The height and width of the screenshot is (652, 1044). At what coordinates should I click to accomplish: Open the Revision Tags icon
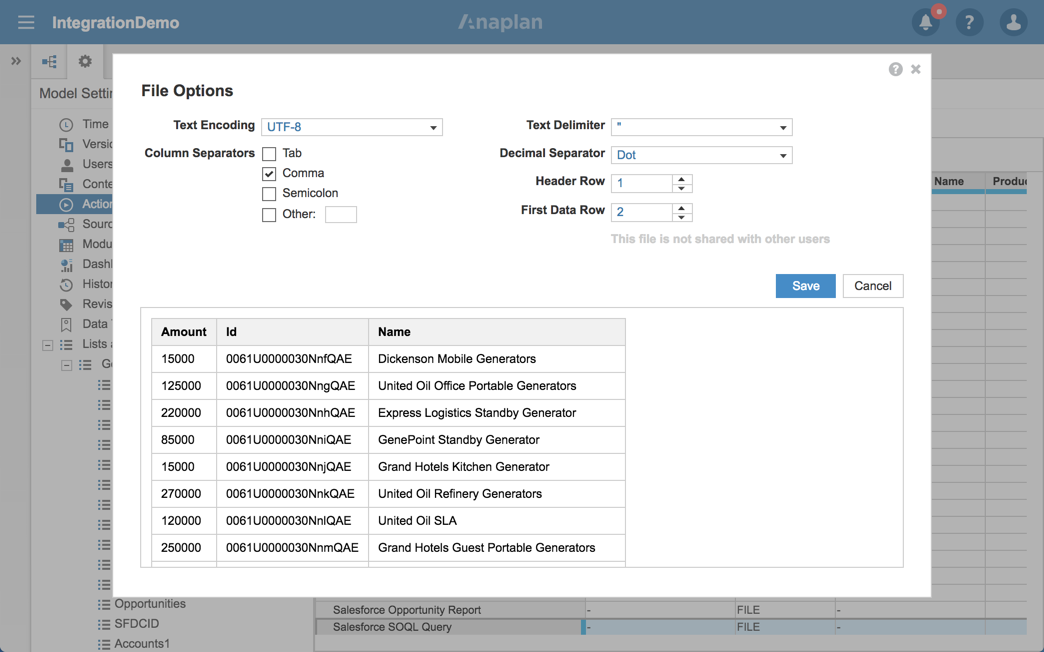point(66,304)
